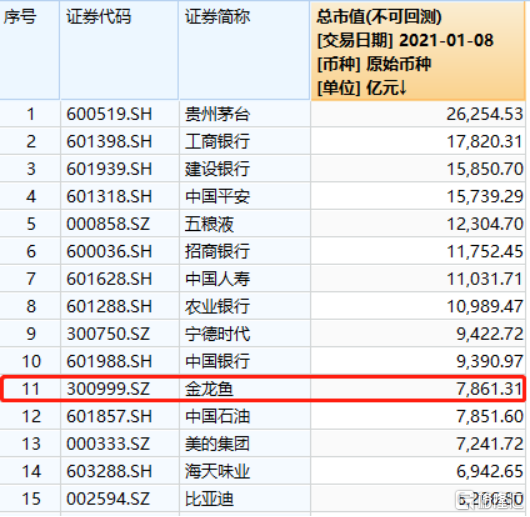
Task: Select stock code 601988.SH
Action: (109, 361)
